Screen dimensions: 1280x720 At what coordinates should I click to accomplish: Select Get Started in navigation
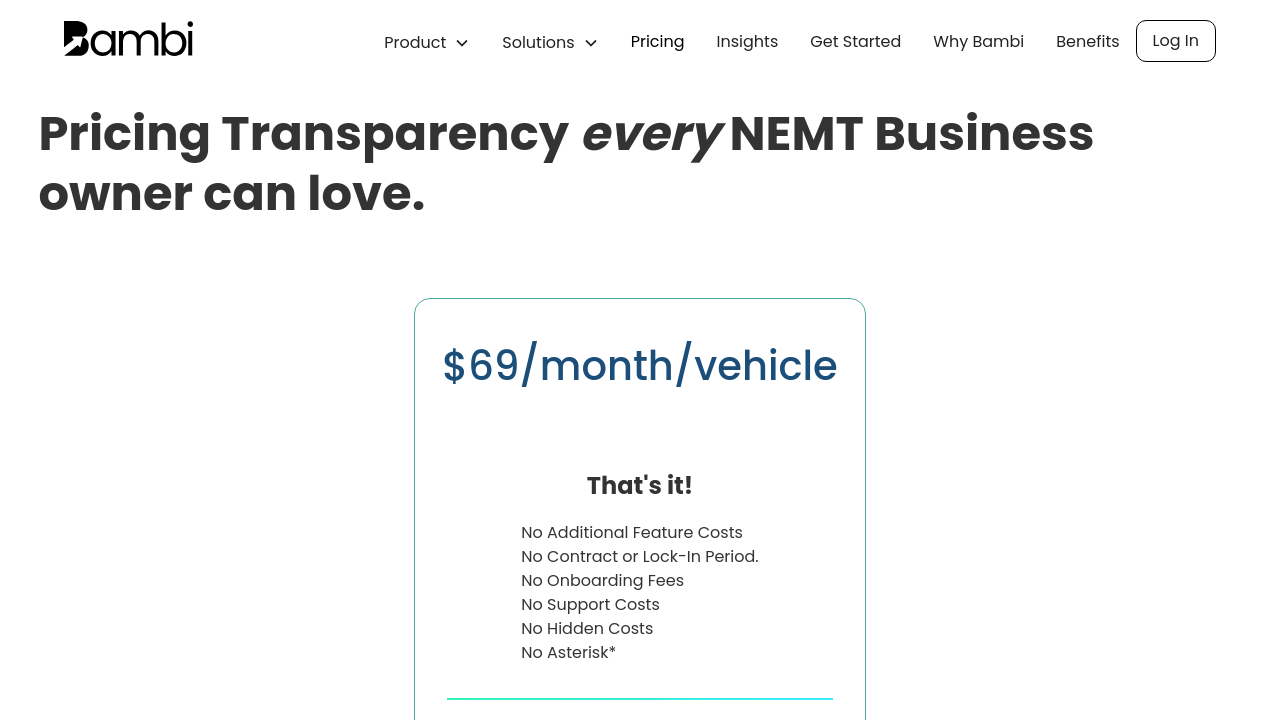click(x=855, y=41)
